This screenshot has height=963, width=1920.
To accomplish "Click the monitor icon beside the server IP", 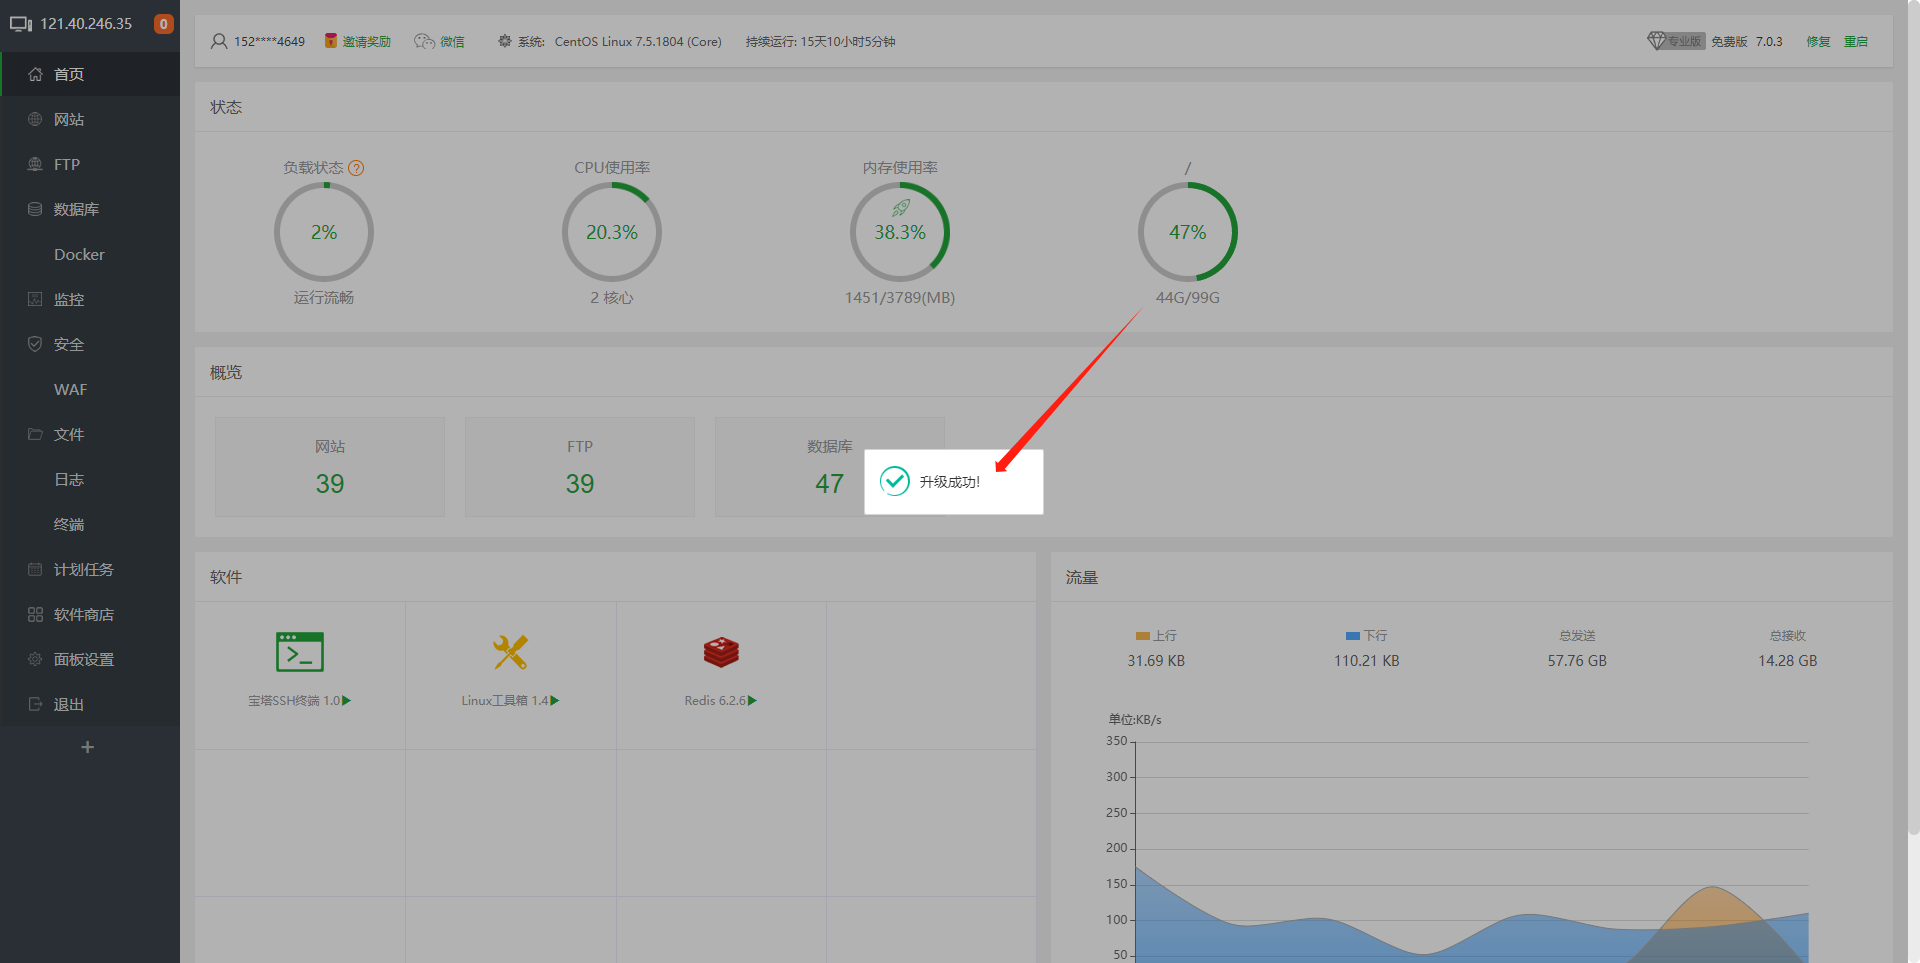I will 21,24.
